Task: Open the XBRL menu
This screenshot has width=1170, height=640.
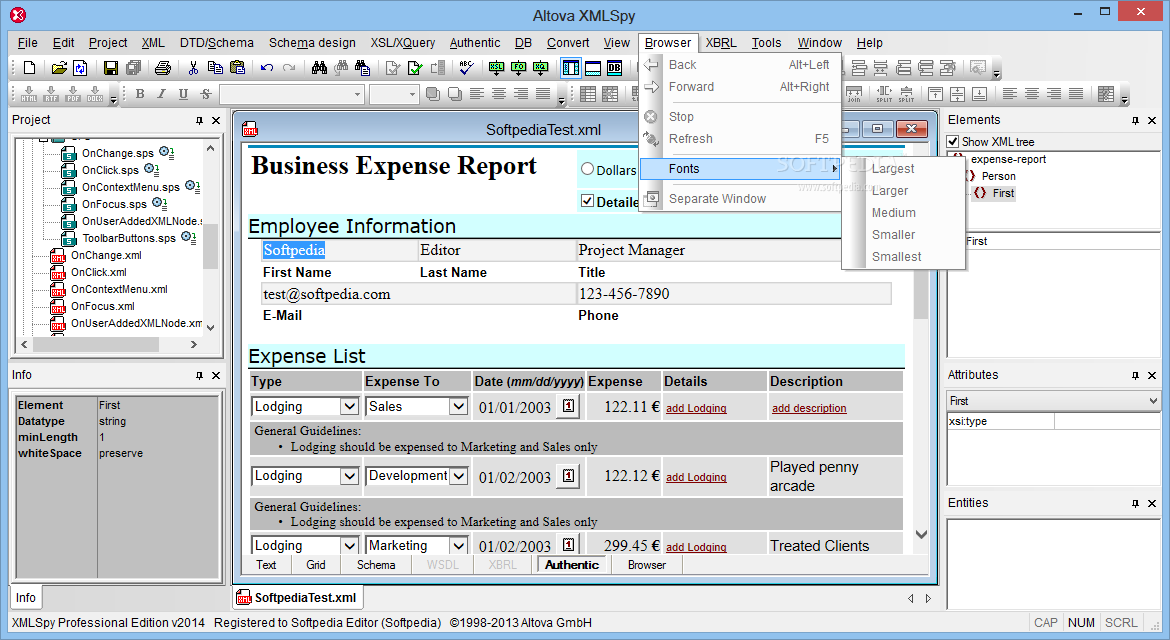Action: [x=721, y=43]
